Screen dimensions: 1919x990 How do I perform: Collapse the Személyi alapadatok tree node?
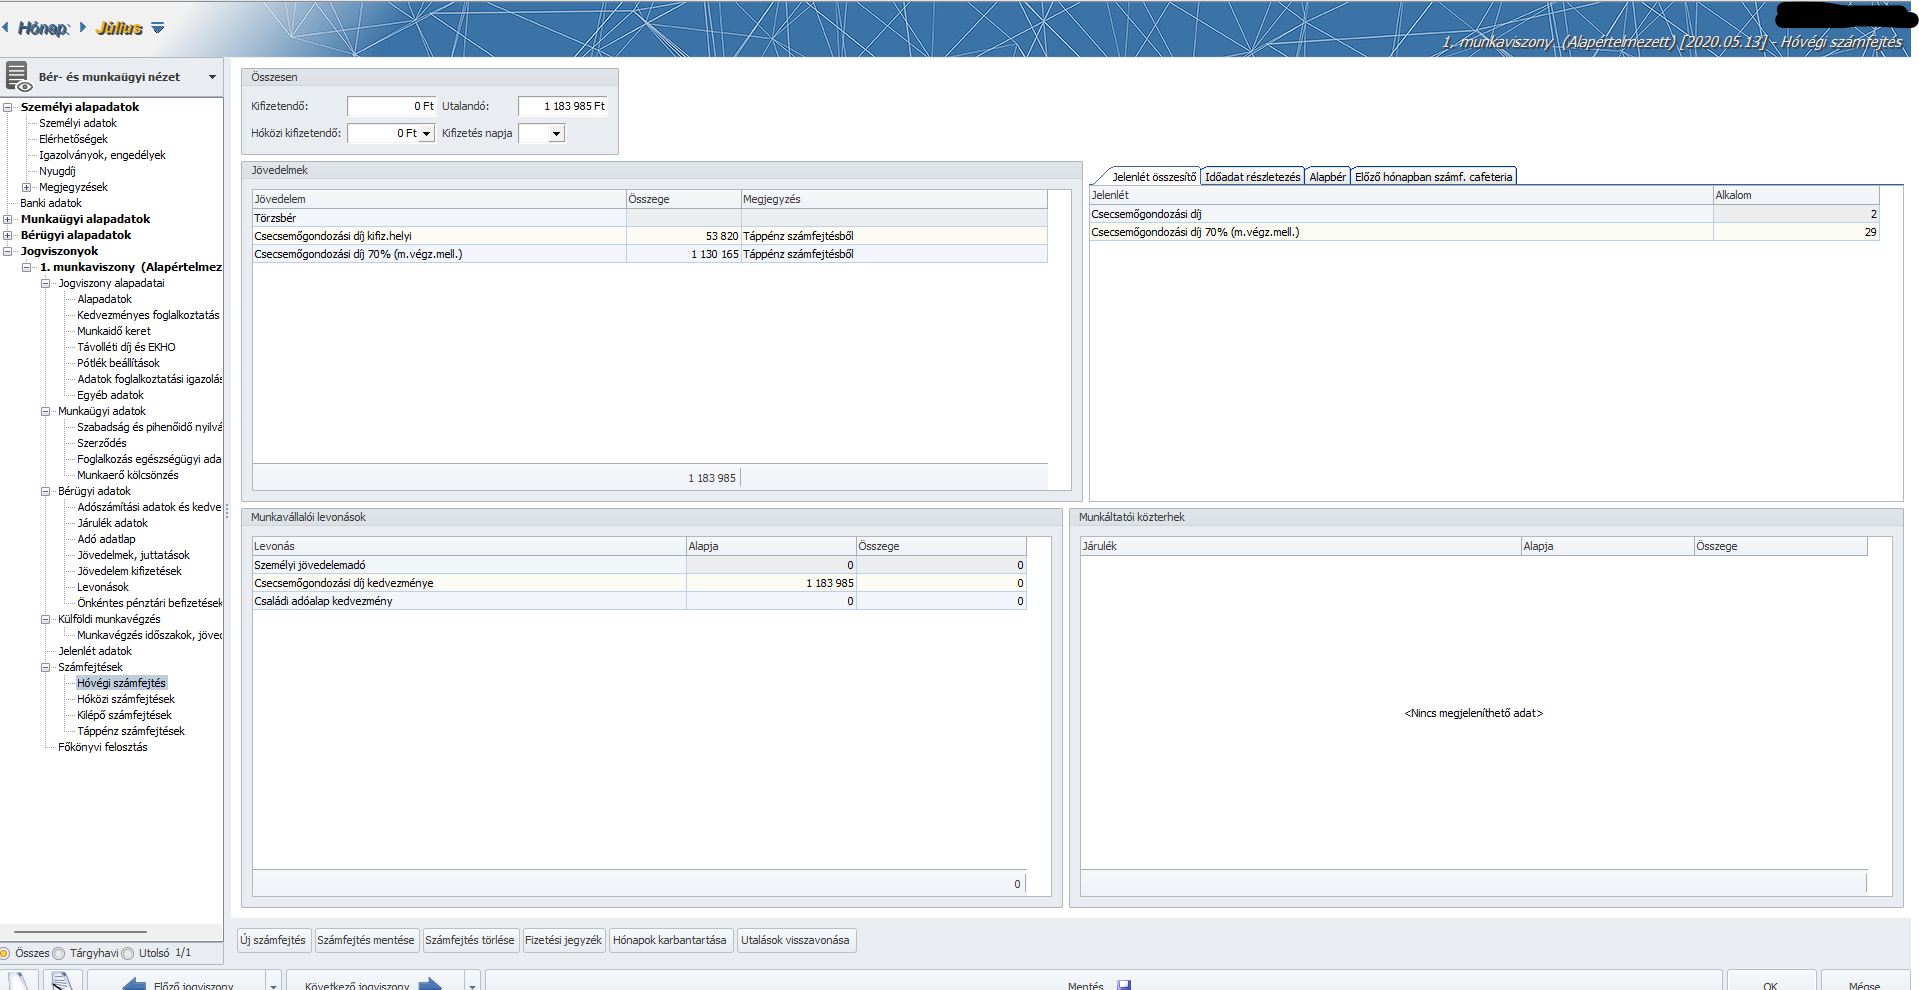[x=8, y=107]
